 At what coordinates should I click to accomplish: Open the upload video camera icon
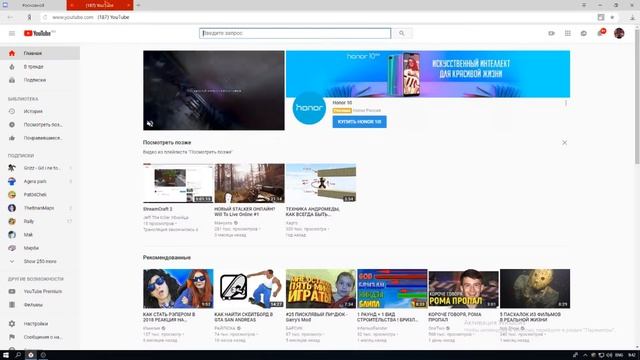551,33
